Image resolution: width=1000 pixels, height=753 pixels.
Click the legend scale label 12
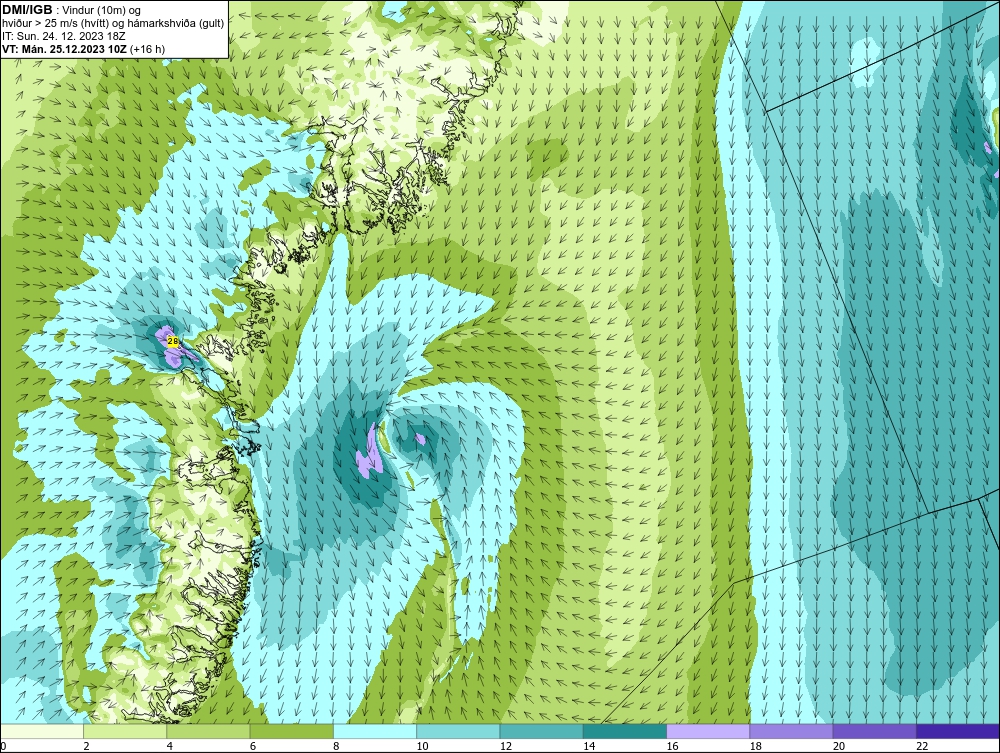click(505, 747)
